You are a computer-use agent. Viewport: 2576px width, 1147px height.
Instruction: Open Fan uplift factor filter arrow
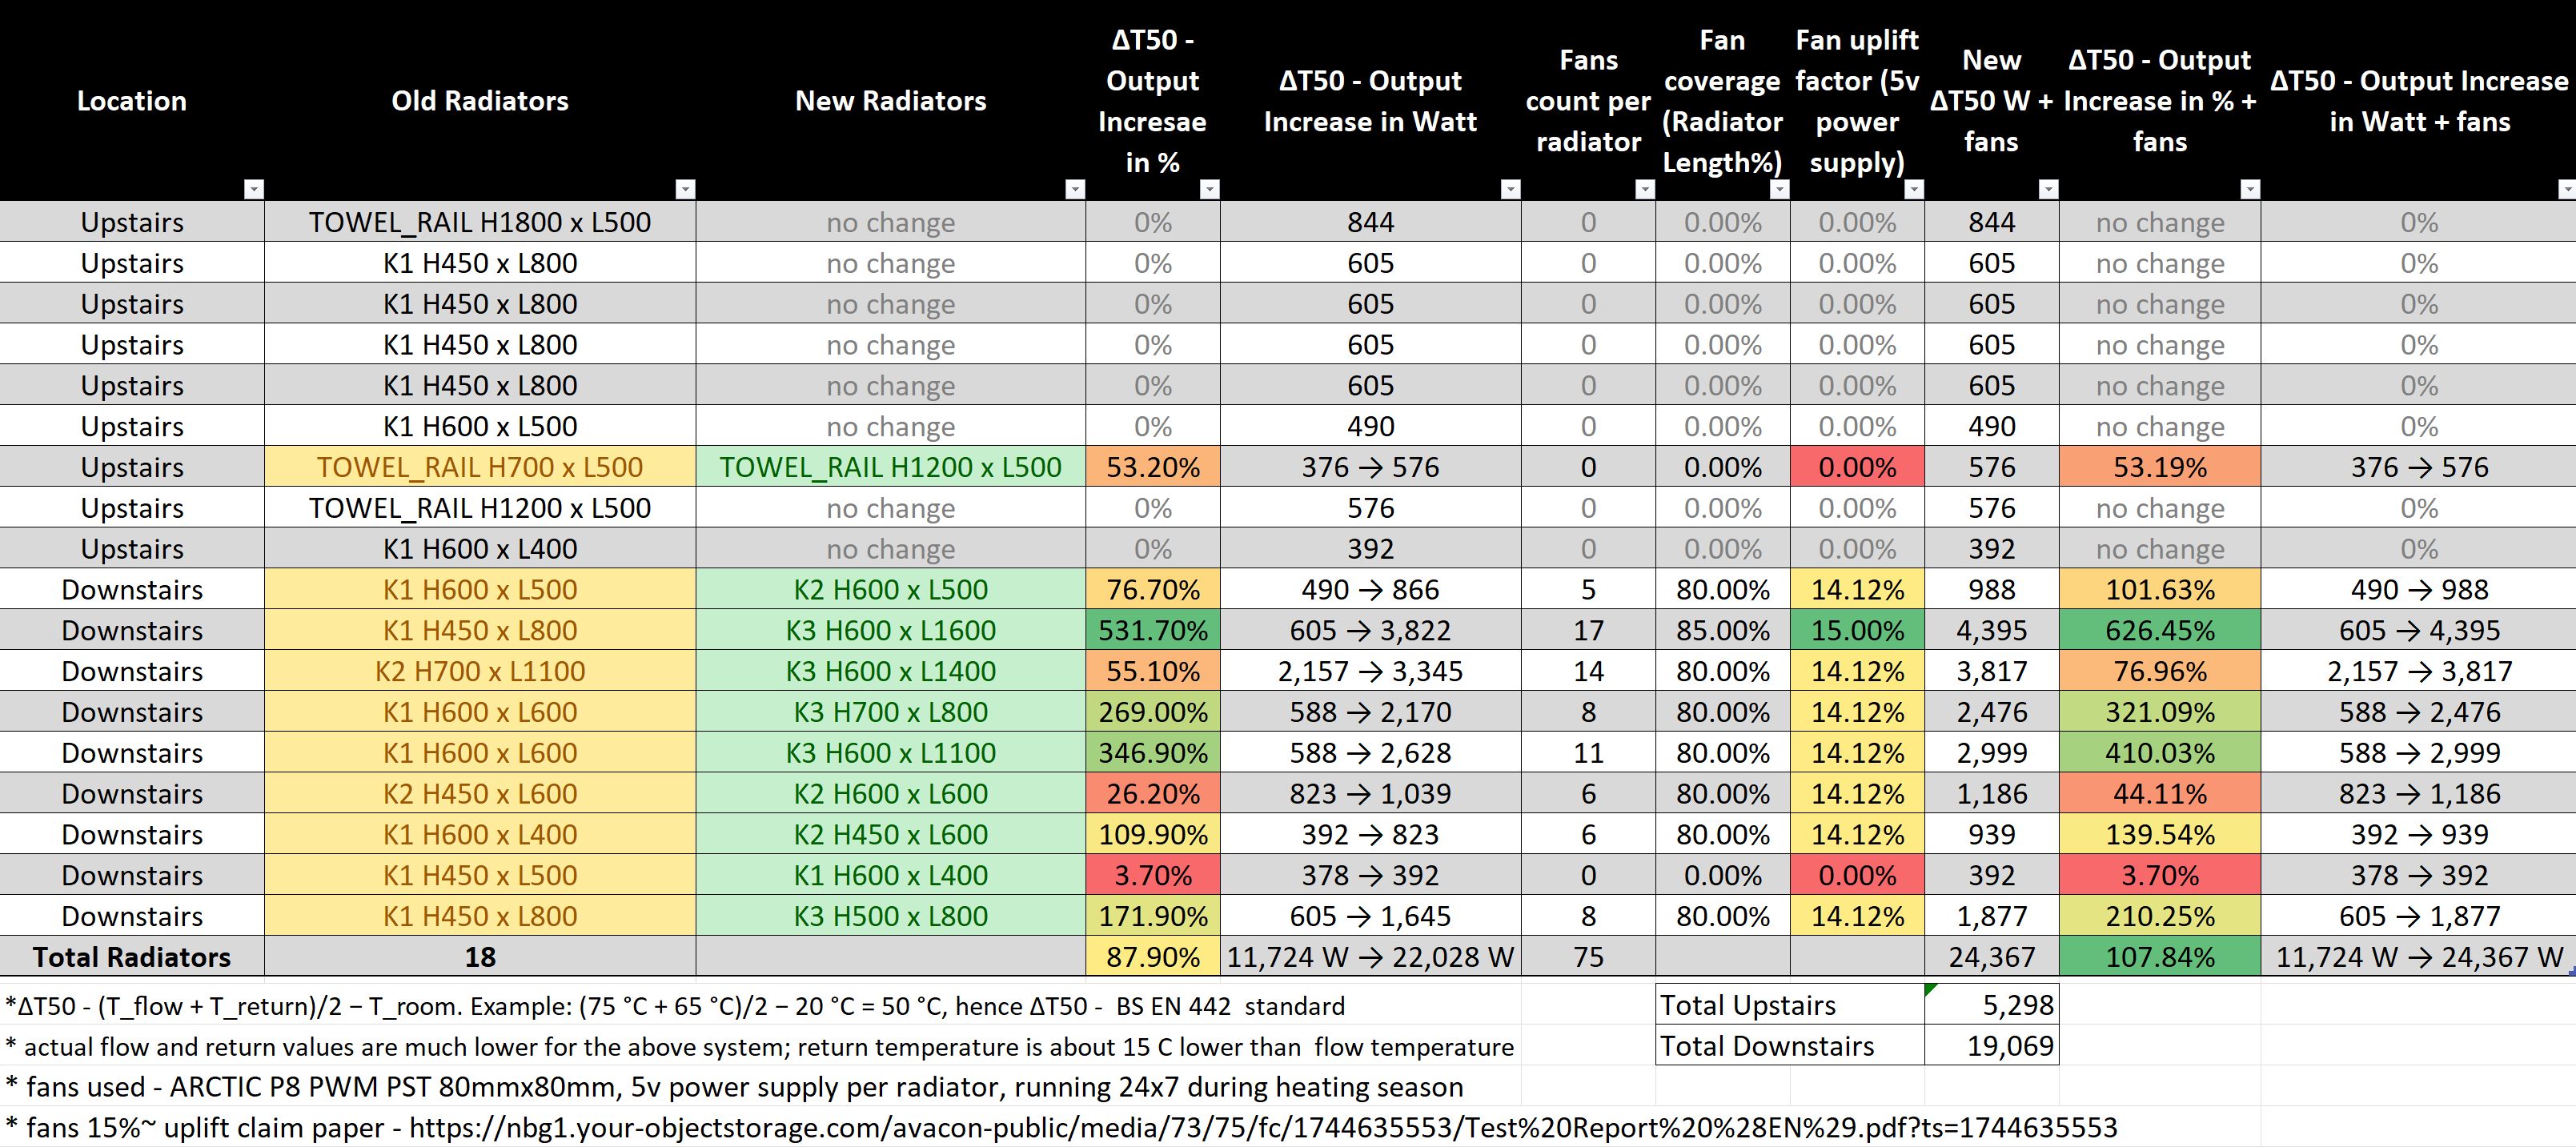pos(1914,189)
